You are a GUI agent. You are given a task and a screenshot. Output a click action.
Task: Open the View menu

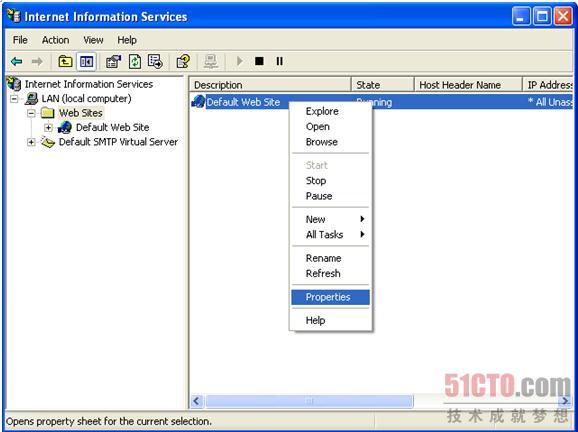93,40
